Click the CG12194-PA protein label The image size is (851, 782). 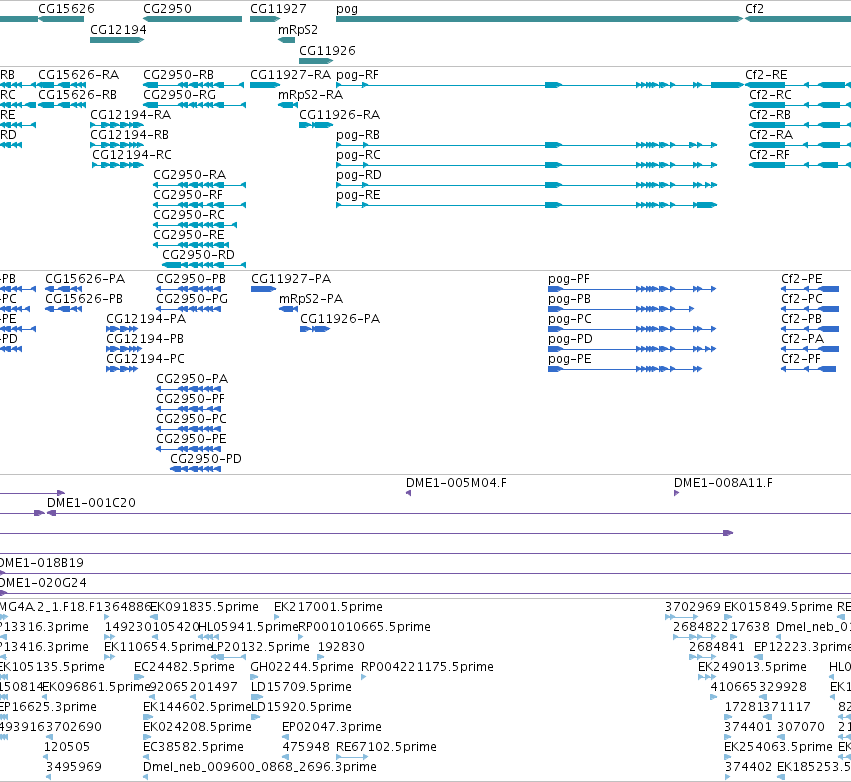pos(146,319)
